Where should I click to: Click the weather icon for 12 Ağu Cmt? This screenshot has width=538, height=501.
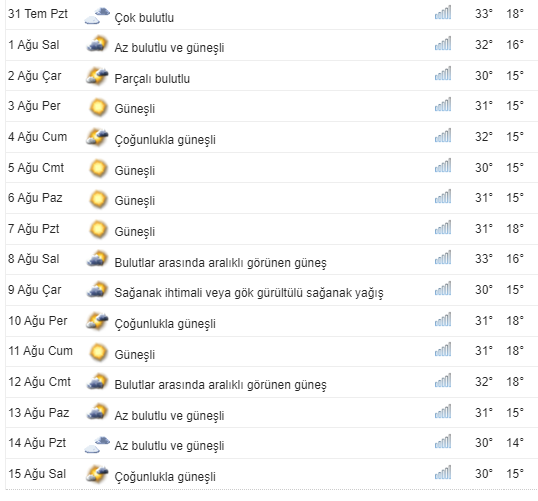[x=97, y=381]
